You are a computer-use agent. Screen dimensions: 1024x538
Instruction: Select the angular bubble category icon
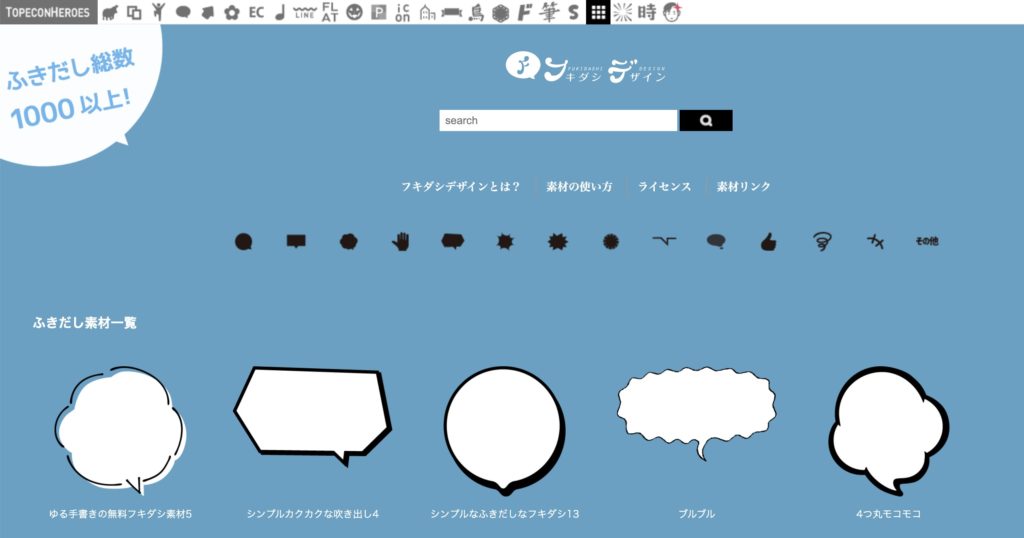pos(453,242)
